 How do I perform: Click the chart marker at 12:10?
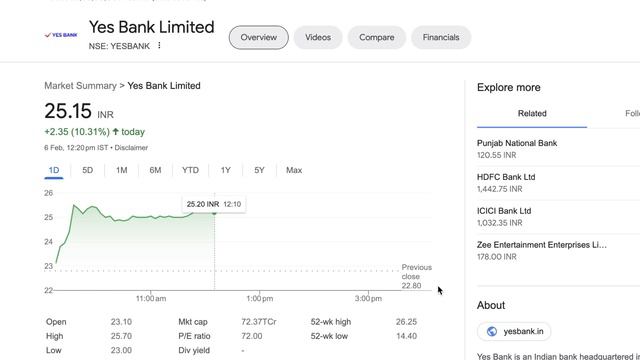coord(214,213)
